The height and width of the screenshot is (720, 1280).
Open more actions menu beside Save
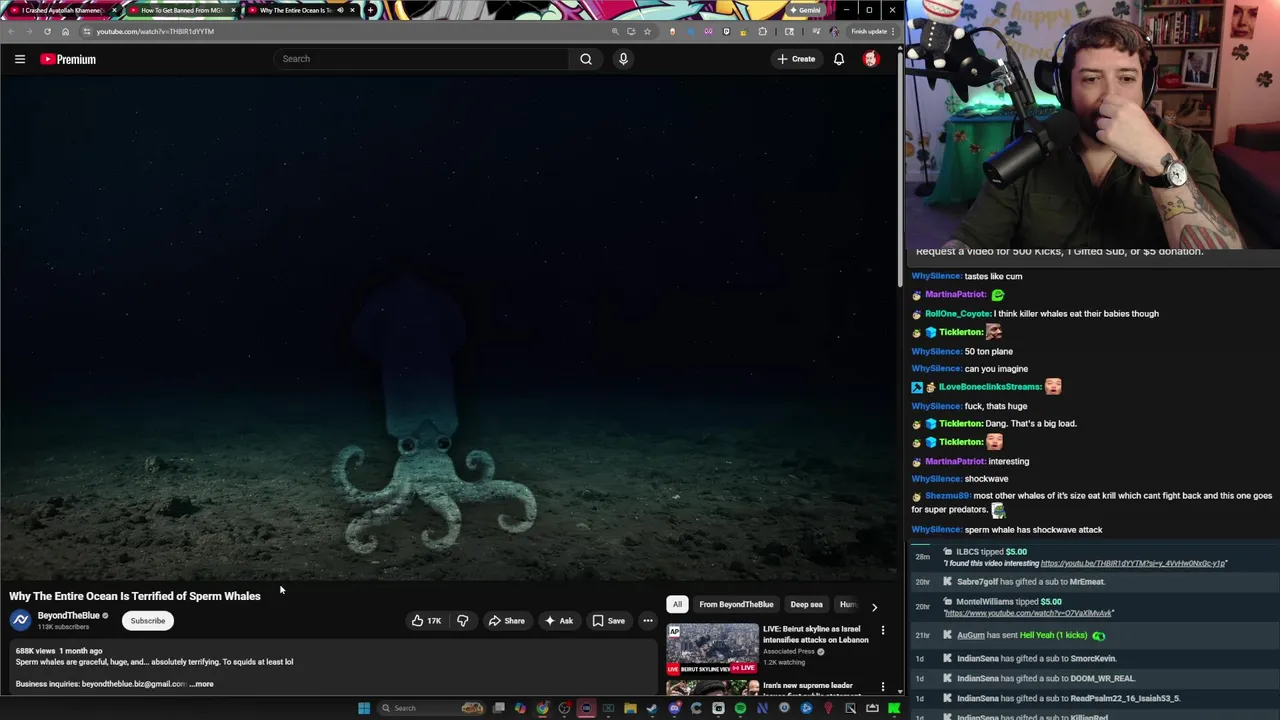(648, 621)
